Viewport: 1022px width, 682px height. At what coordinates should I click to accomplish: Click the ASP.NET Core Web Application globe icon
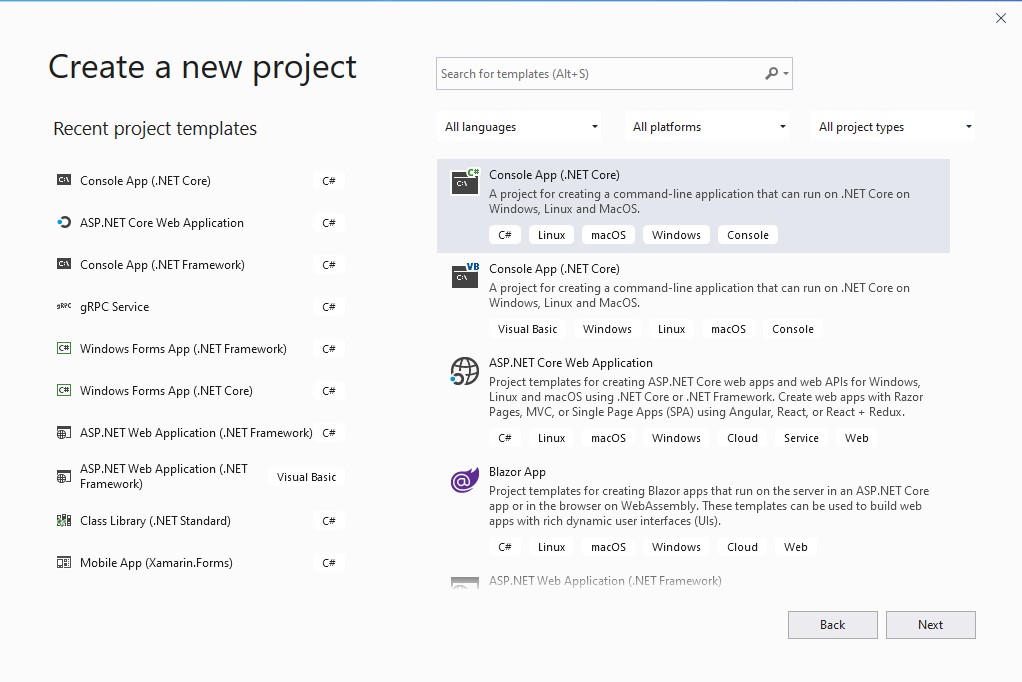(464, 371)
